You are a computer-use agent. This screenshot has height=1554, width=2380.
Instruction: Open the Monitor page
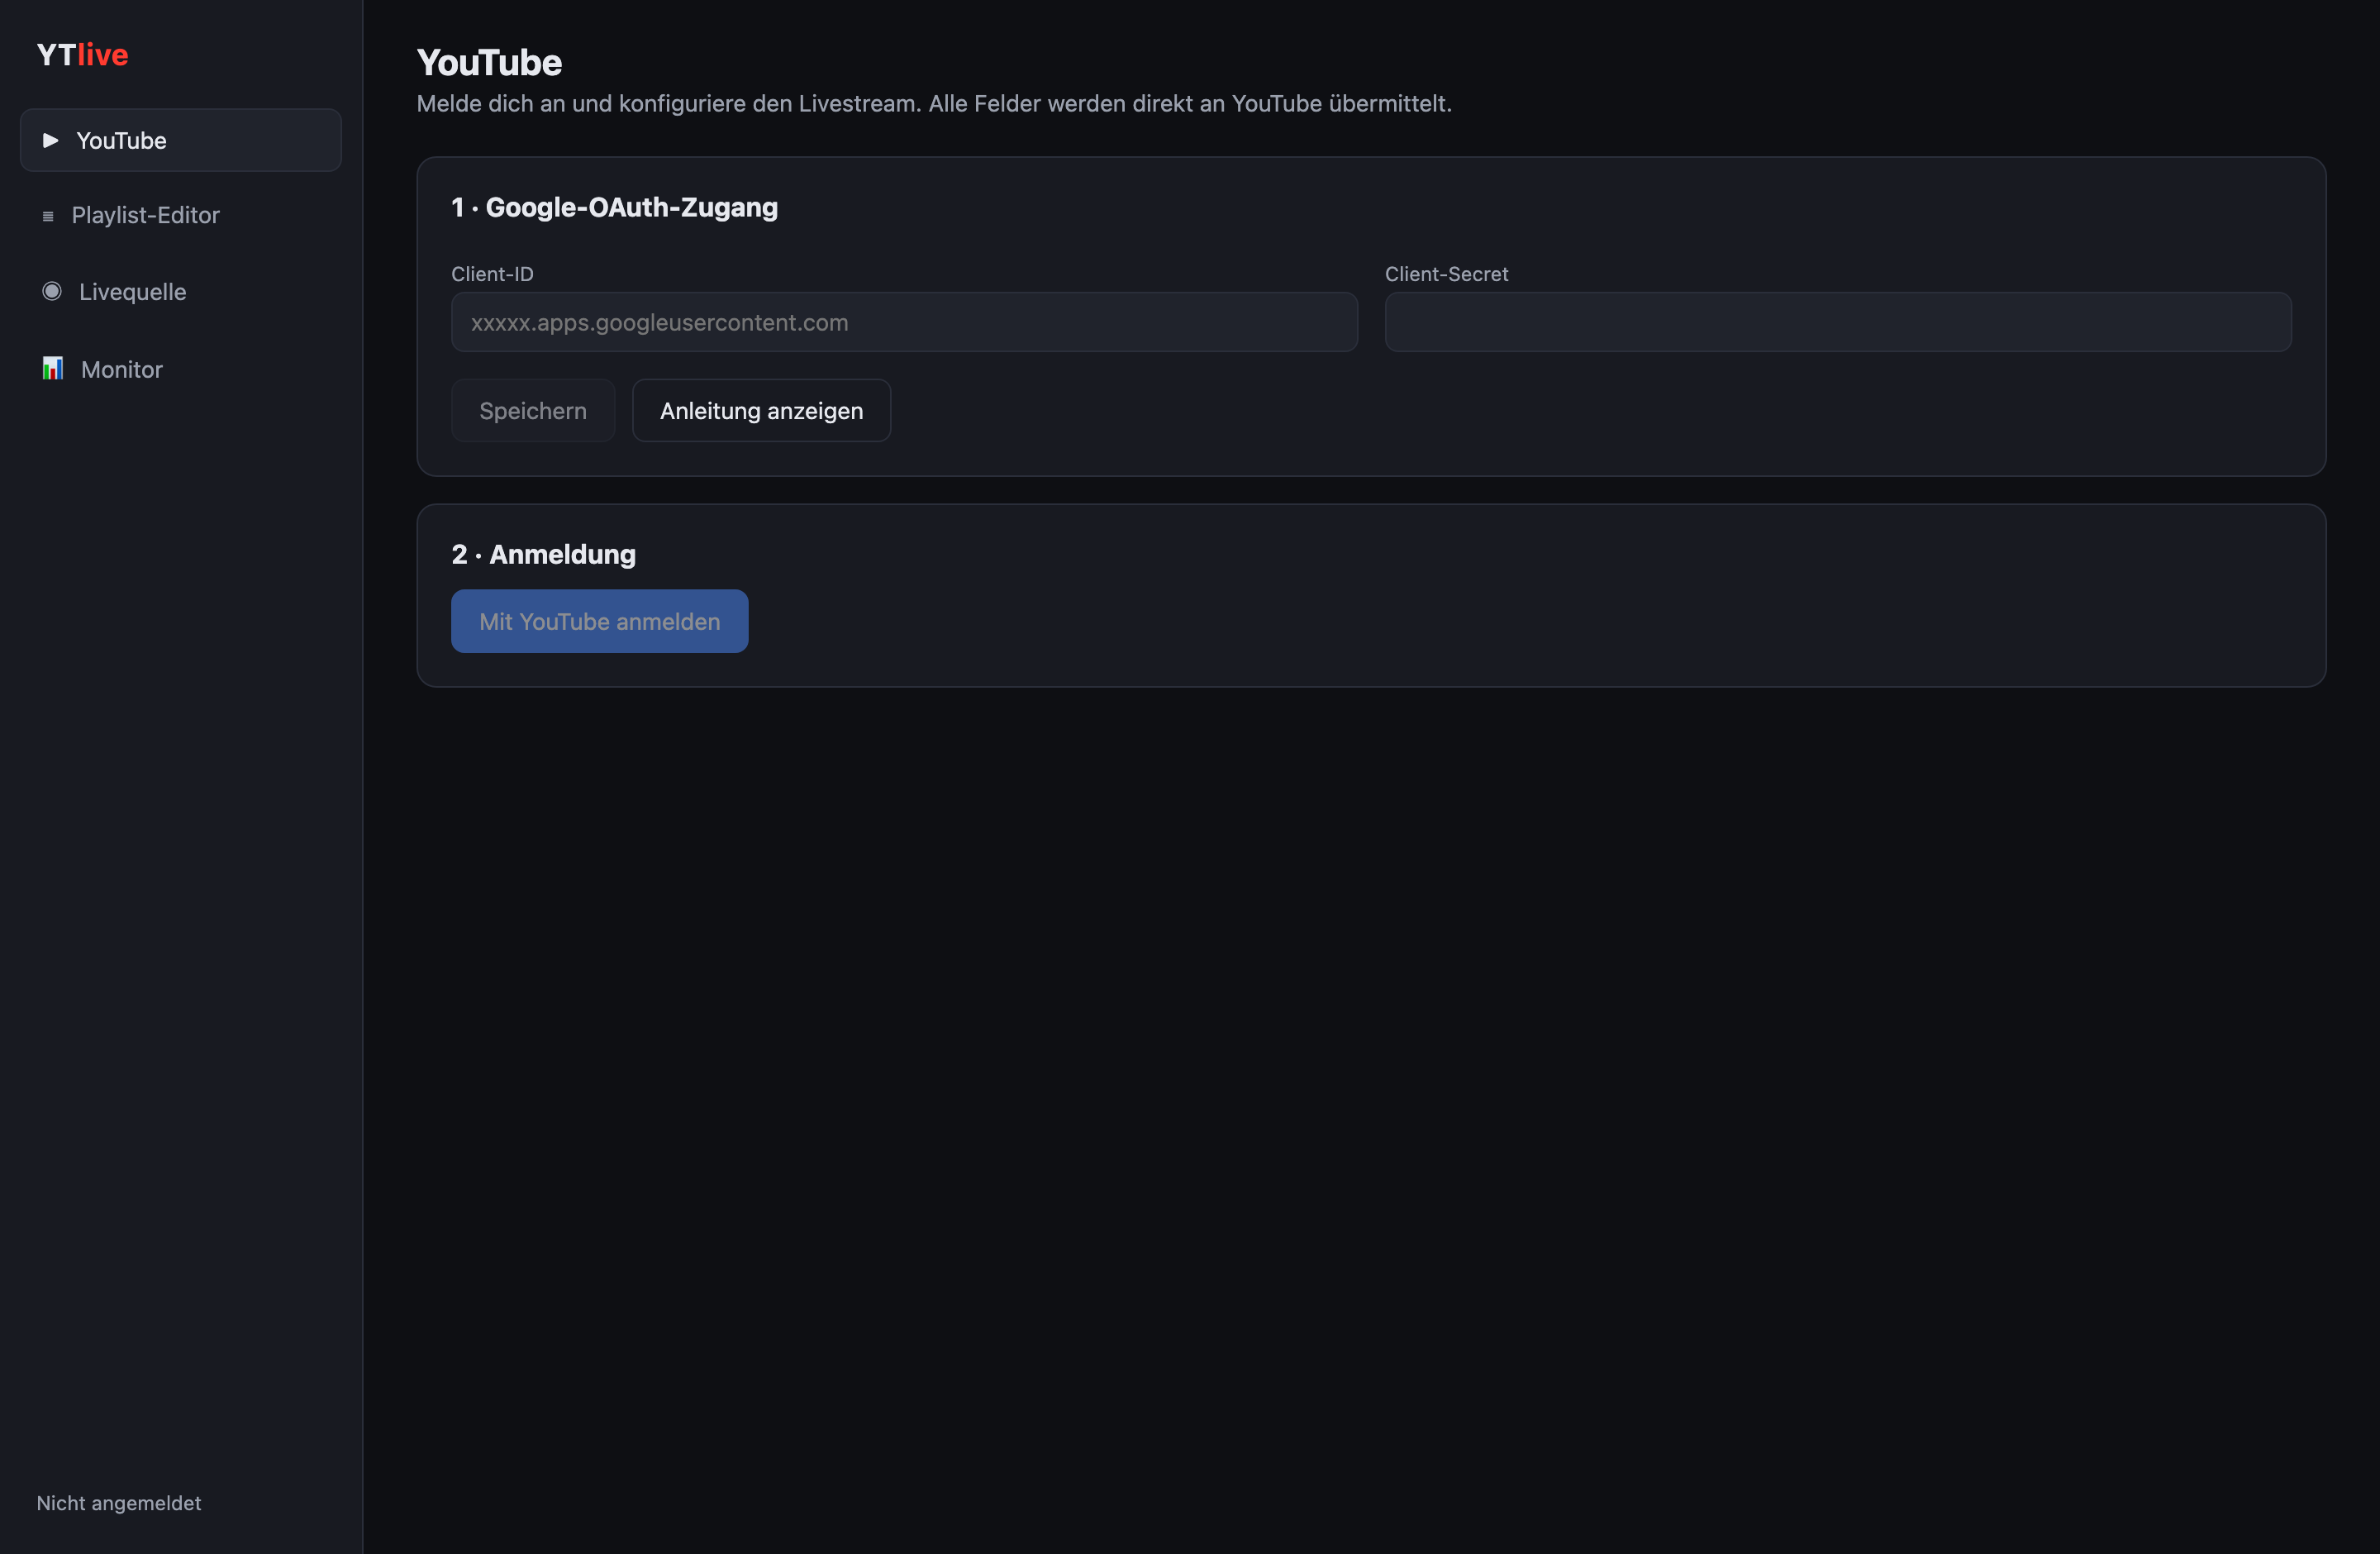coord(181,369)
